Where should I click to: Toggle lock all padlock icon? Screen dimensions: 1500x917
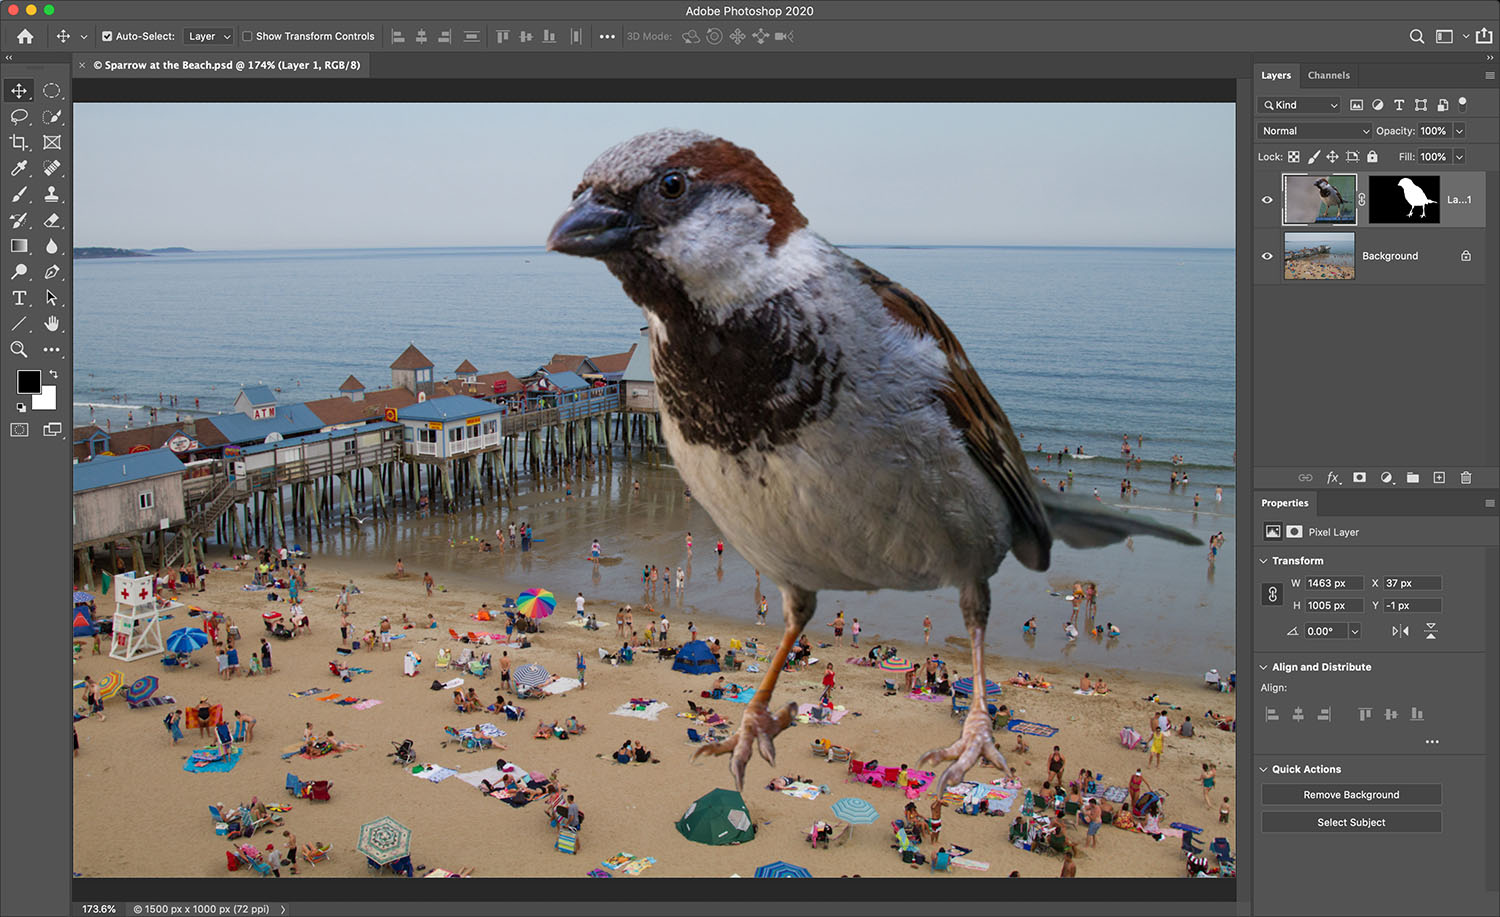[x=1372, y=157]
